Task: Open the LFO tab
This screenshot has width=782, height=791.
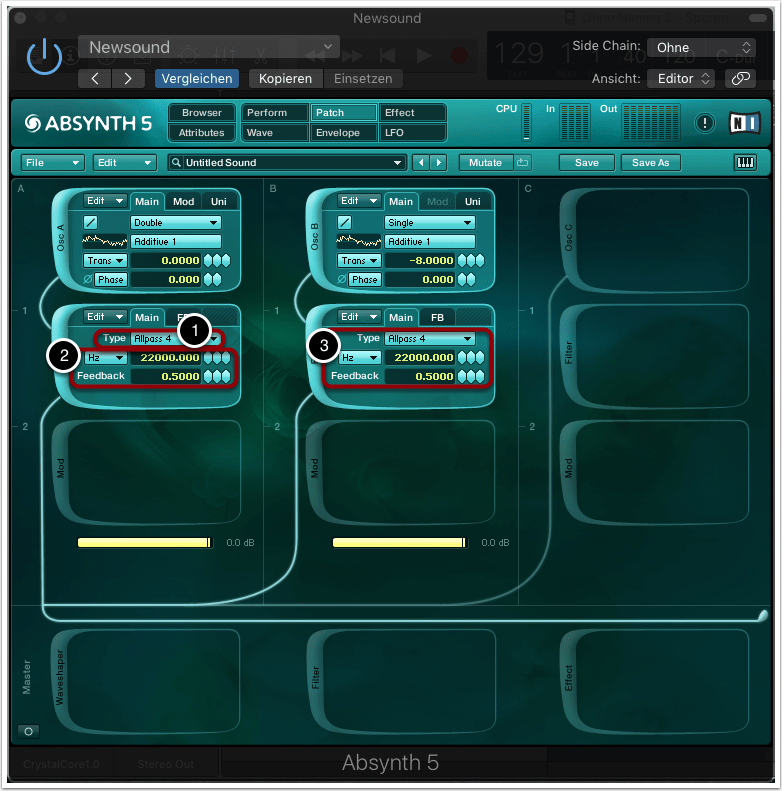Action: [x=413, y=133]
